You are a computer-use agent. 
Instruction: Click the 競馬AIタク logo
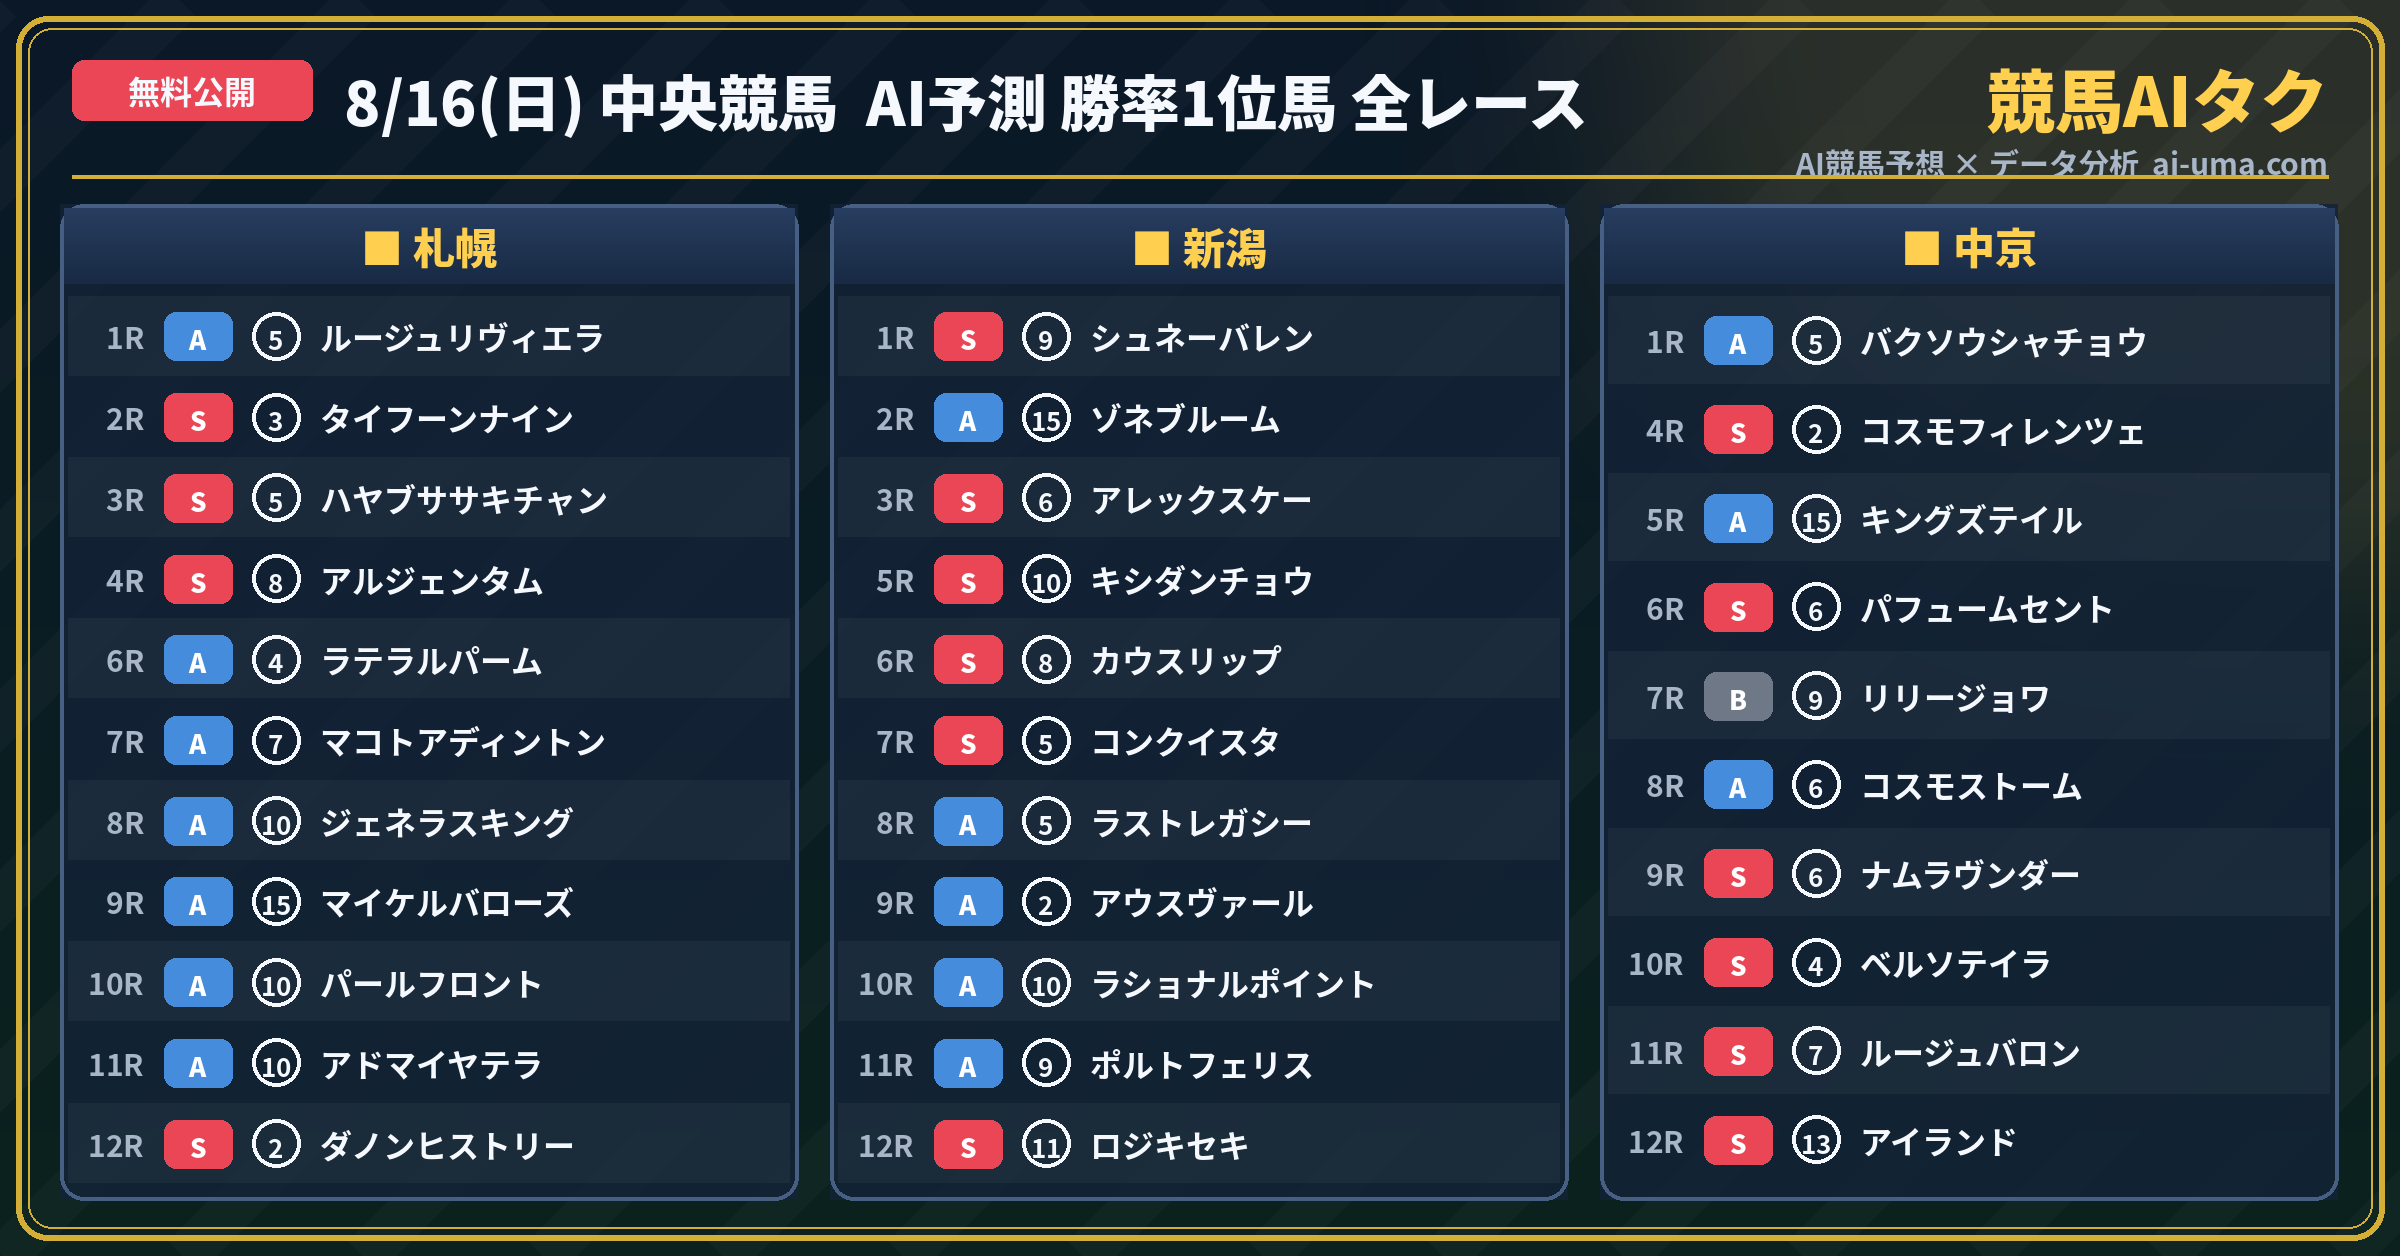point(2156,102)
